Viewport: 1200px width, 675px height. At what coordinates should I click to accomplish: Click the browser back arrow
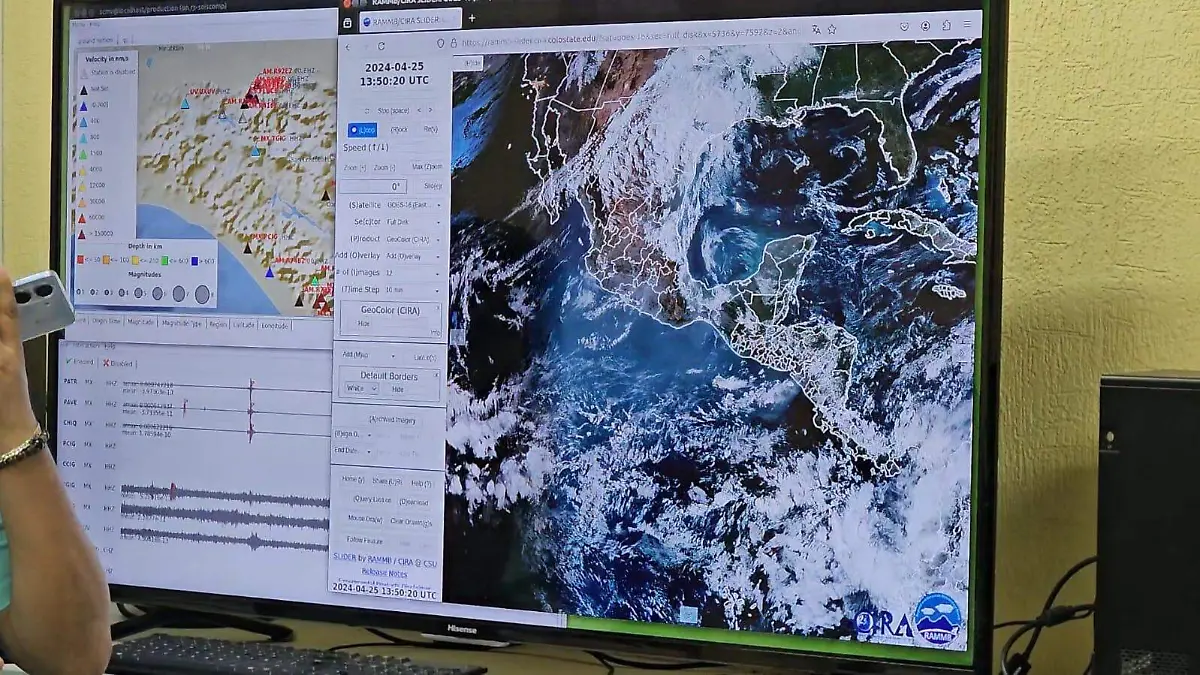348,46
